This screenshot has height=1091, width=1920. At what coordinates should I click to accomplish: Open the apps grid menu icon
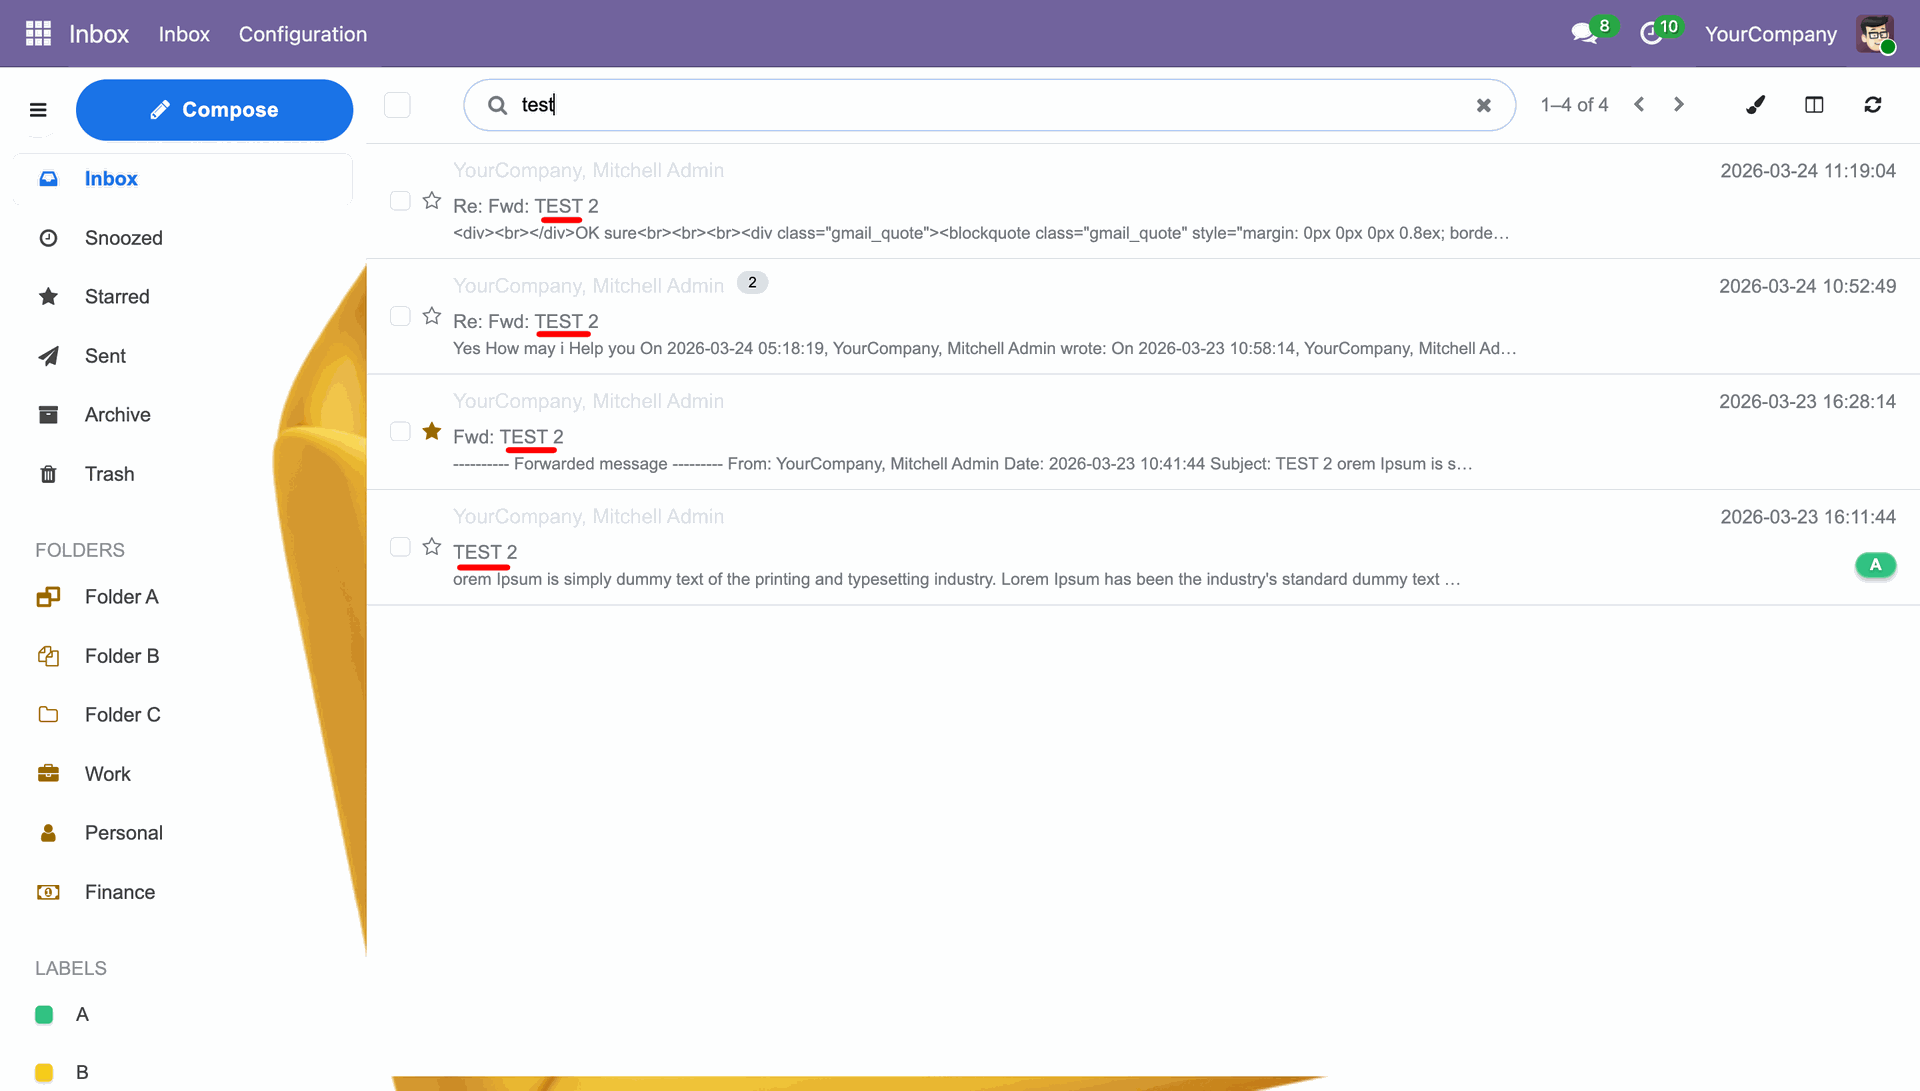[x=38, y=34]
